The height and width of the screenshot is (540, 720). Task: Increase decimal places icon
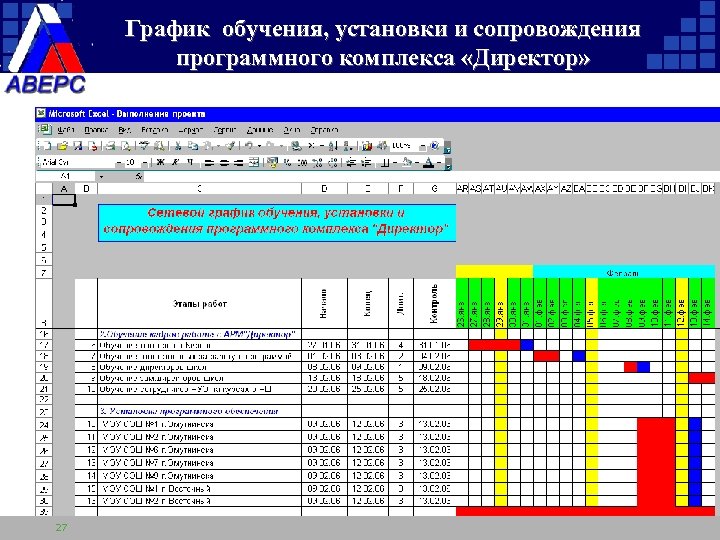click(317, 163)
